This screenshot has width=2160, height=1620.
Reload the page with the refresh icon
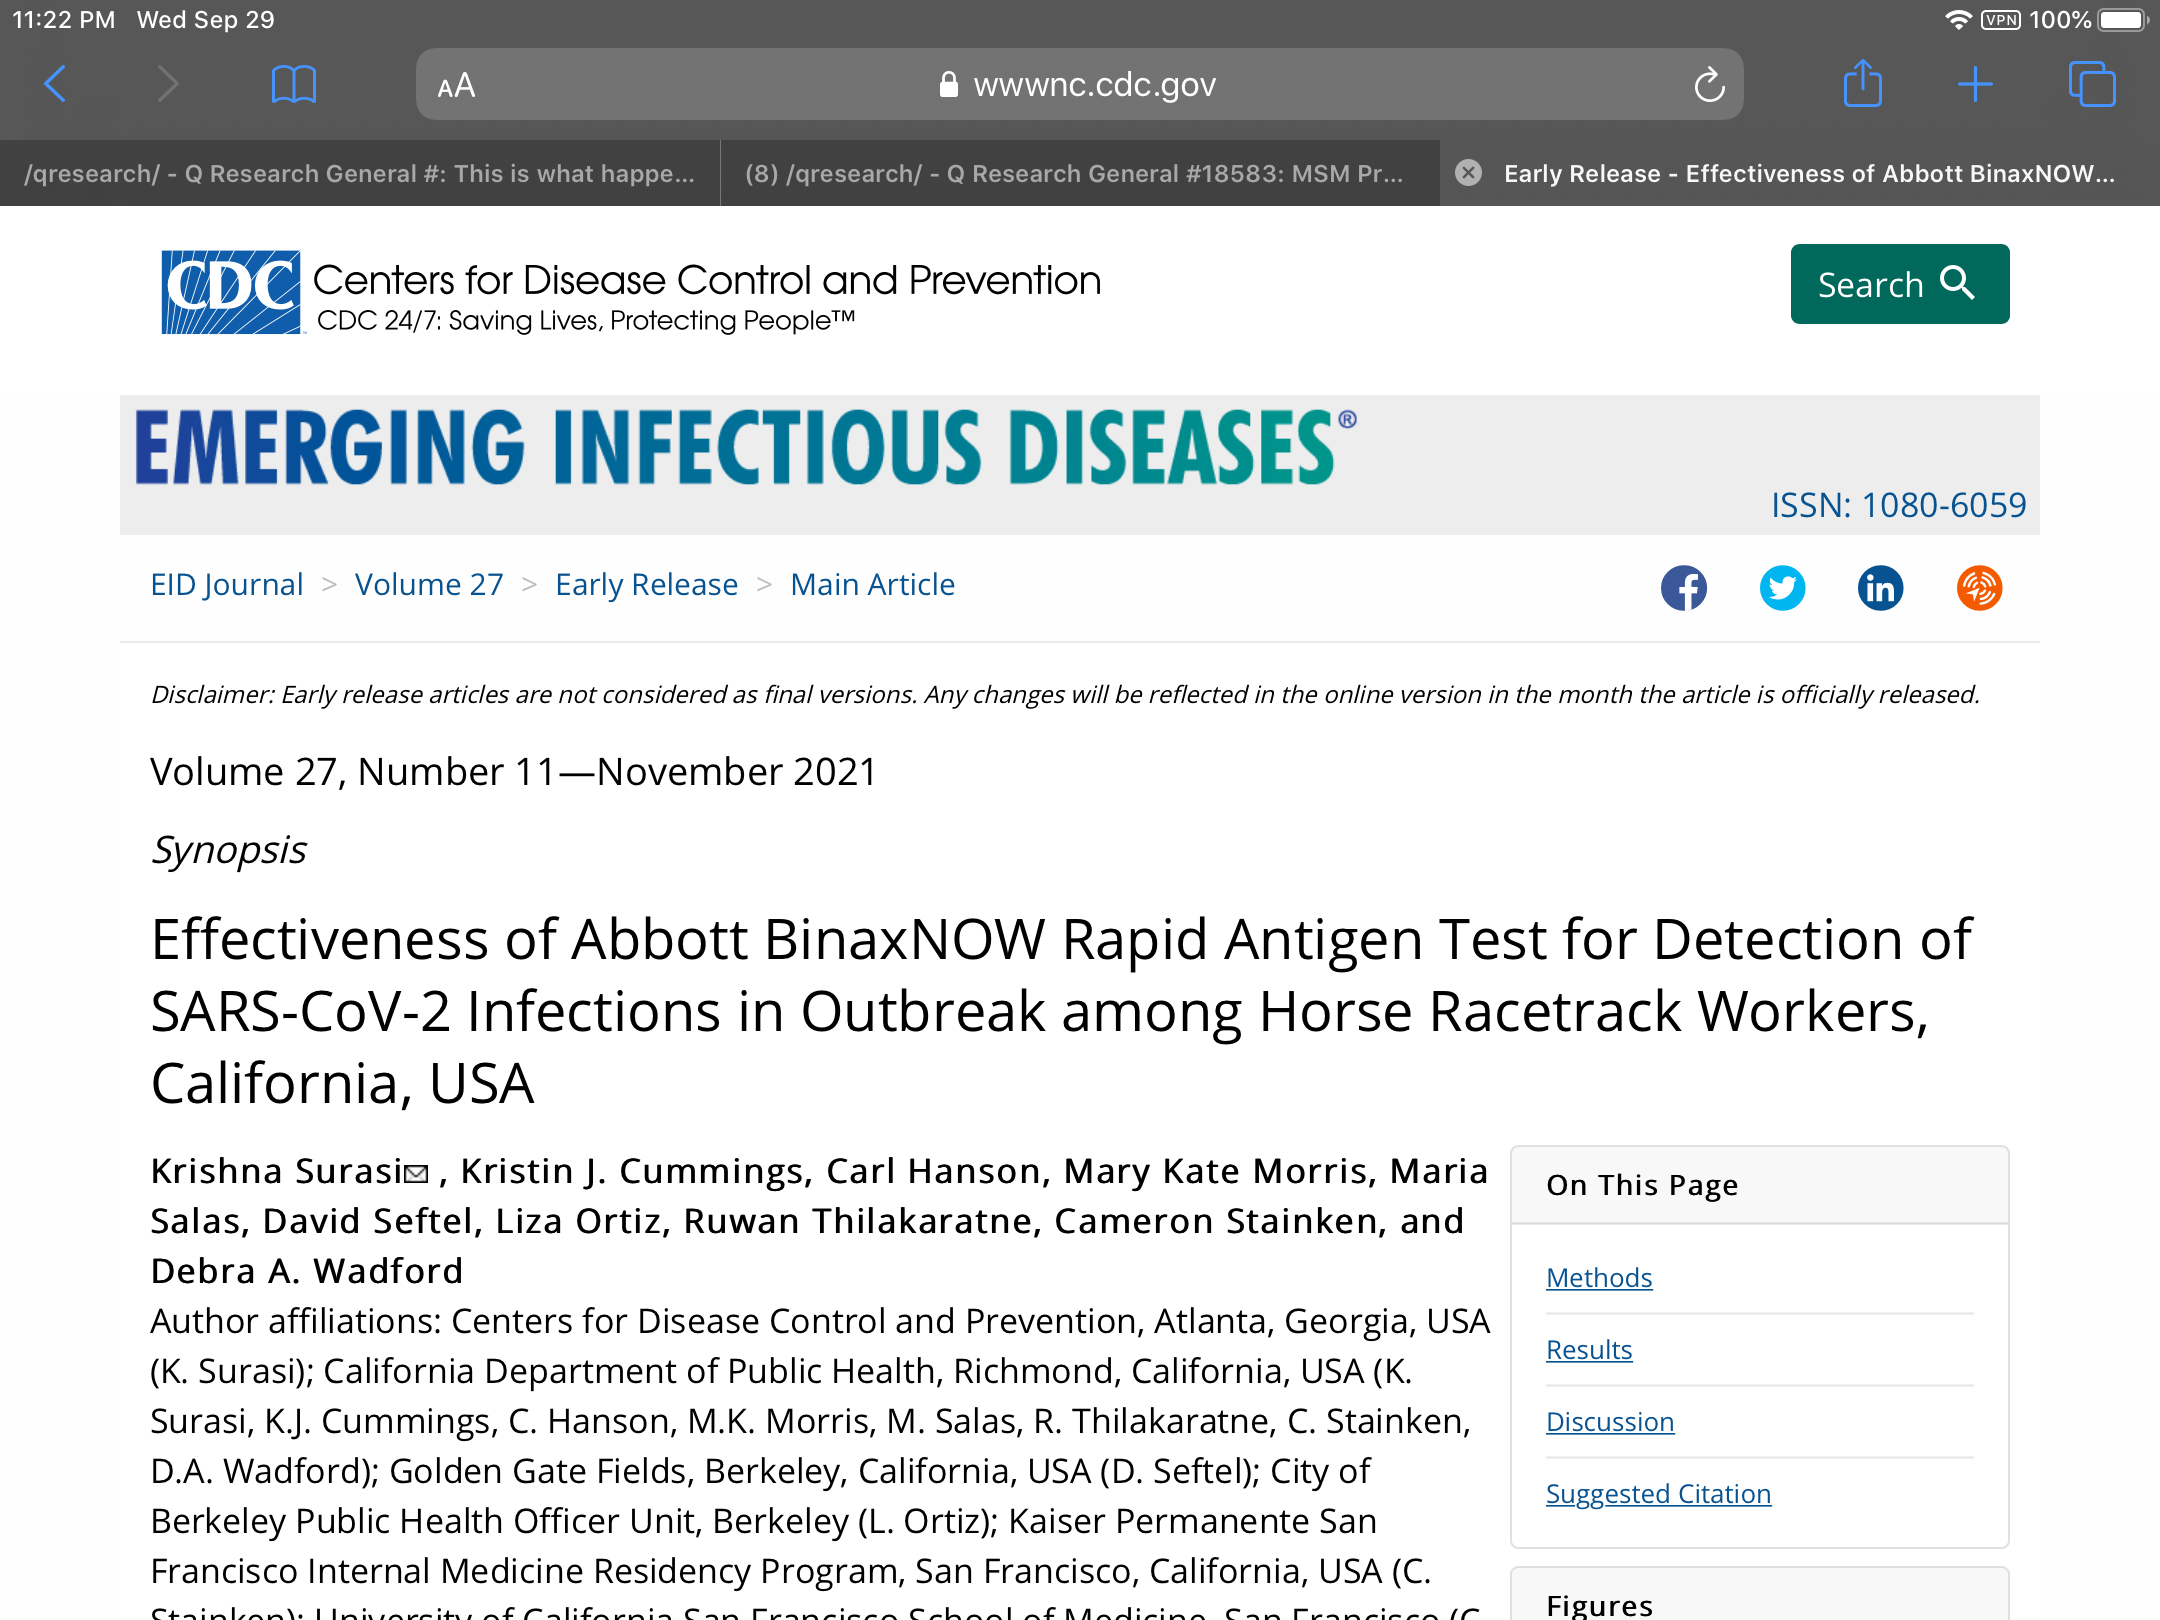(1709, 85)
